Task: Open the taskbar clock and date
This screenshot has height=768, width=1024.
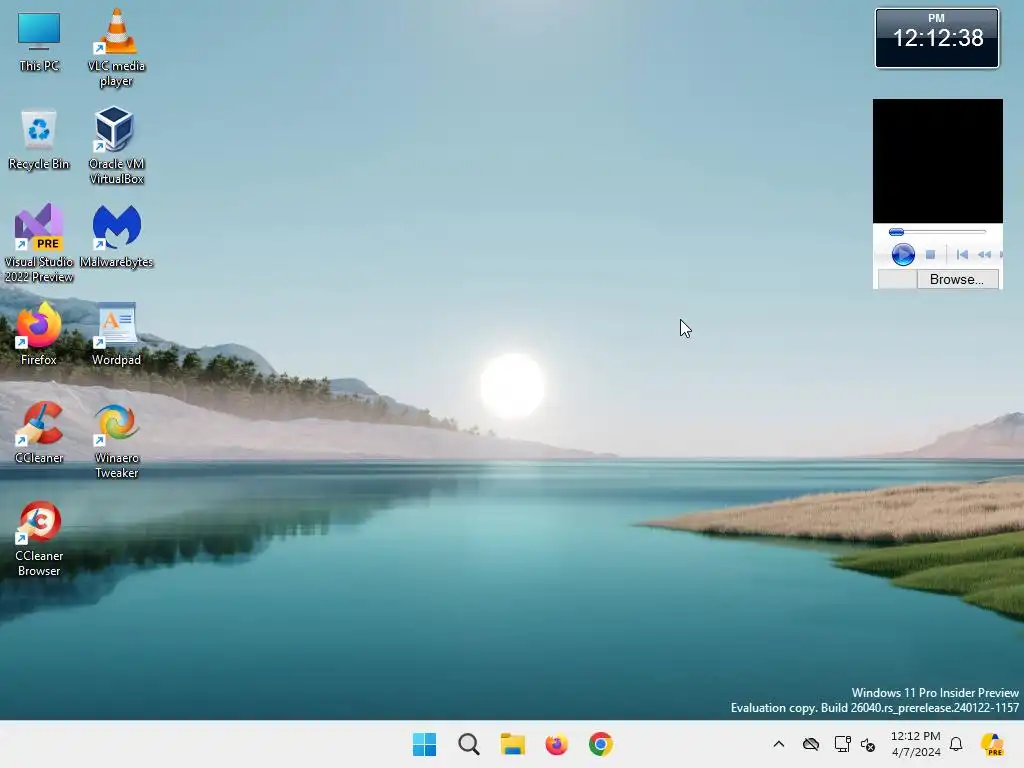Action: [916, 744]
